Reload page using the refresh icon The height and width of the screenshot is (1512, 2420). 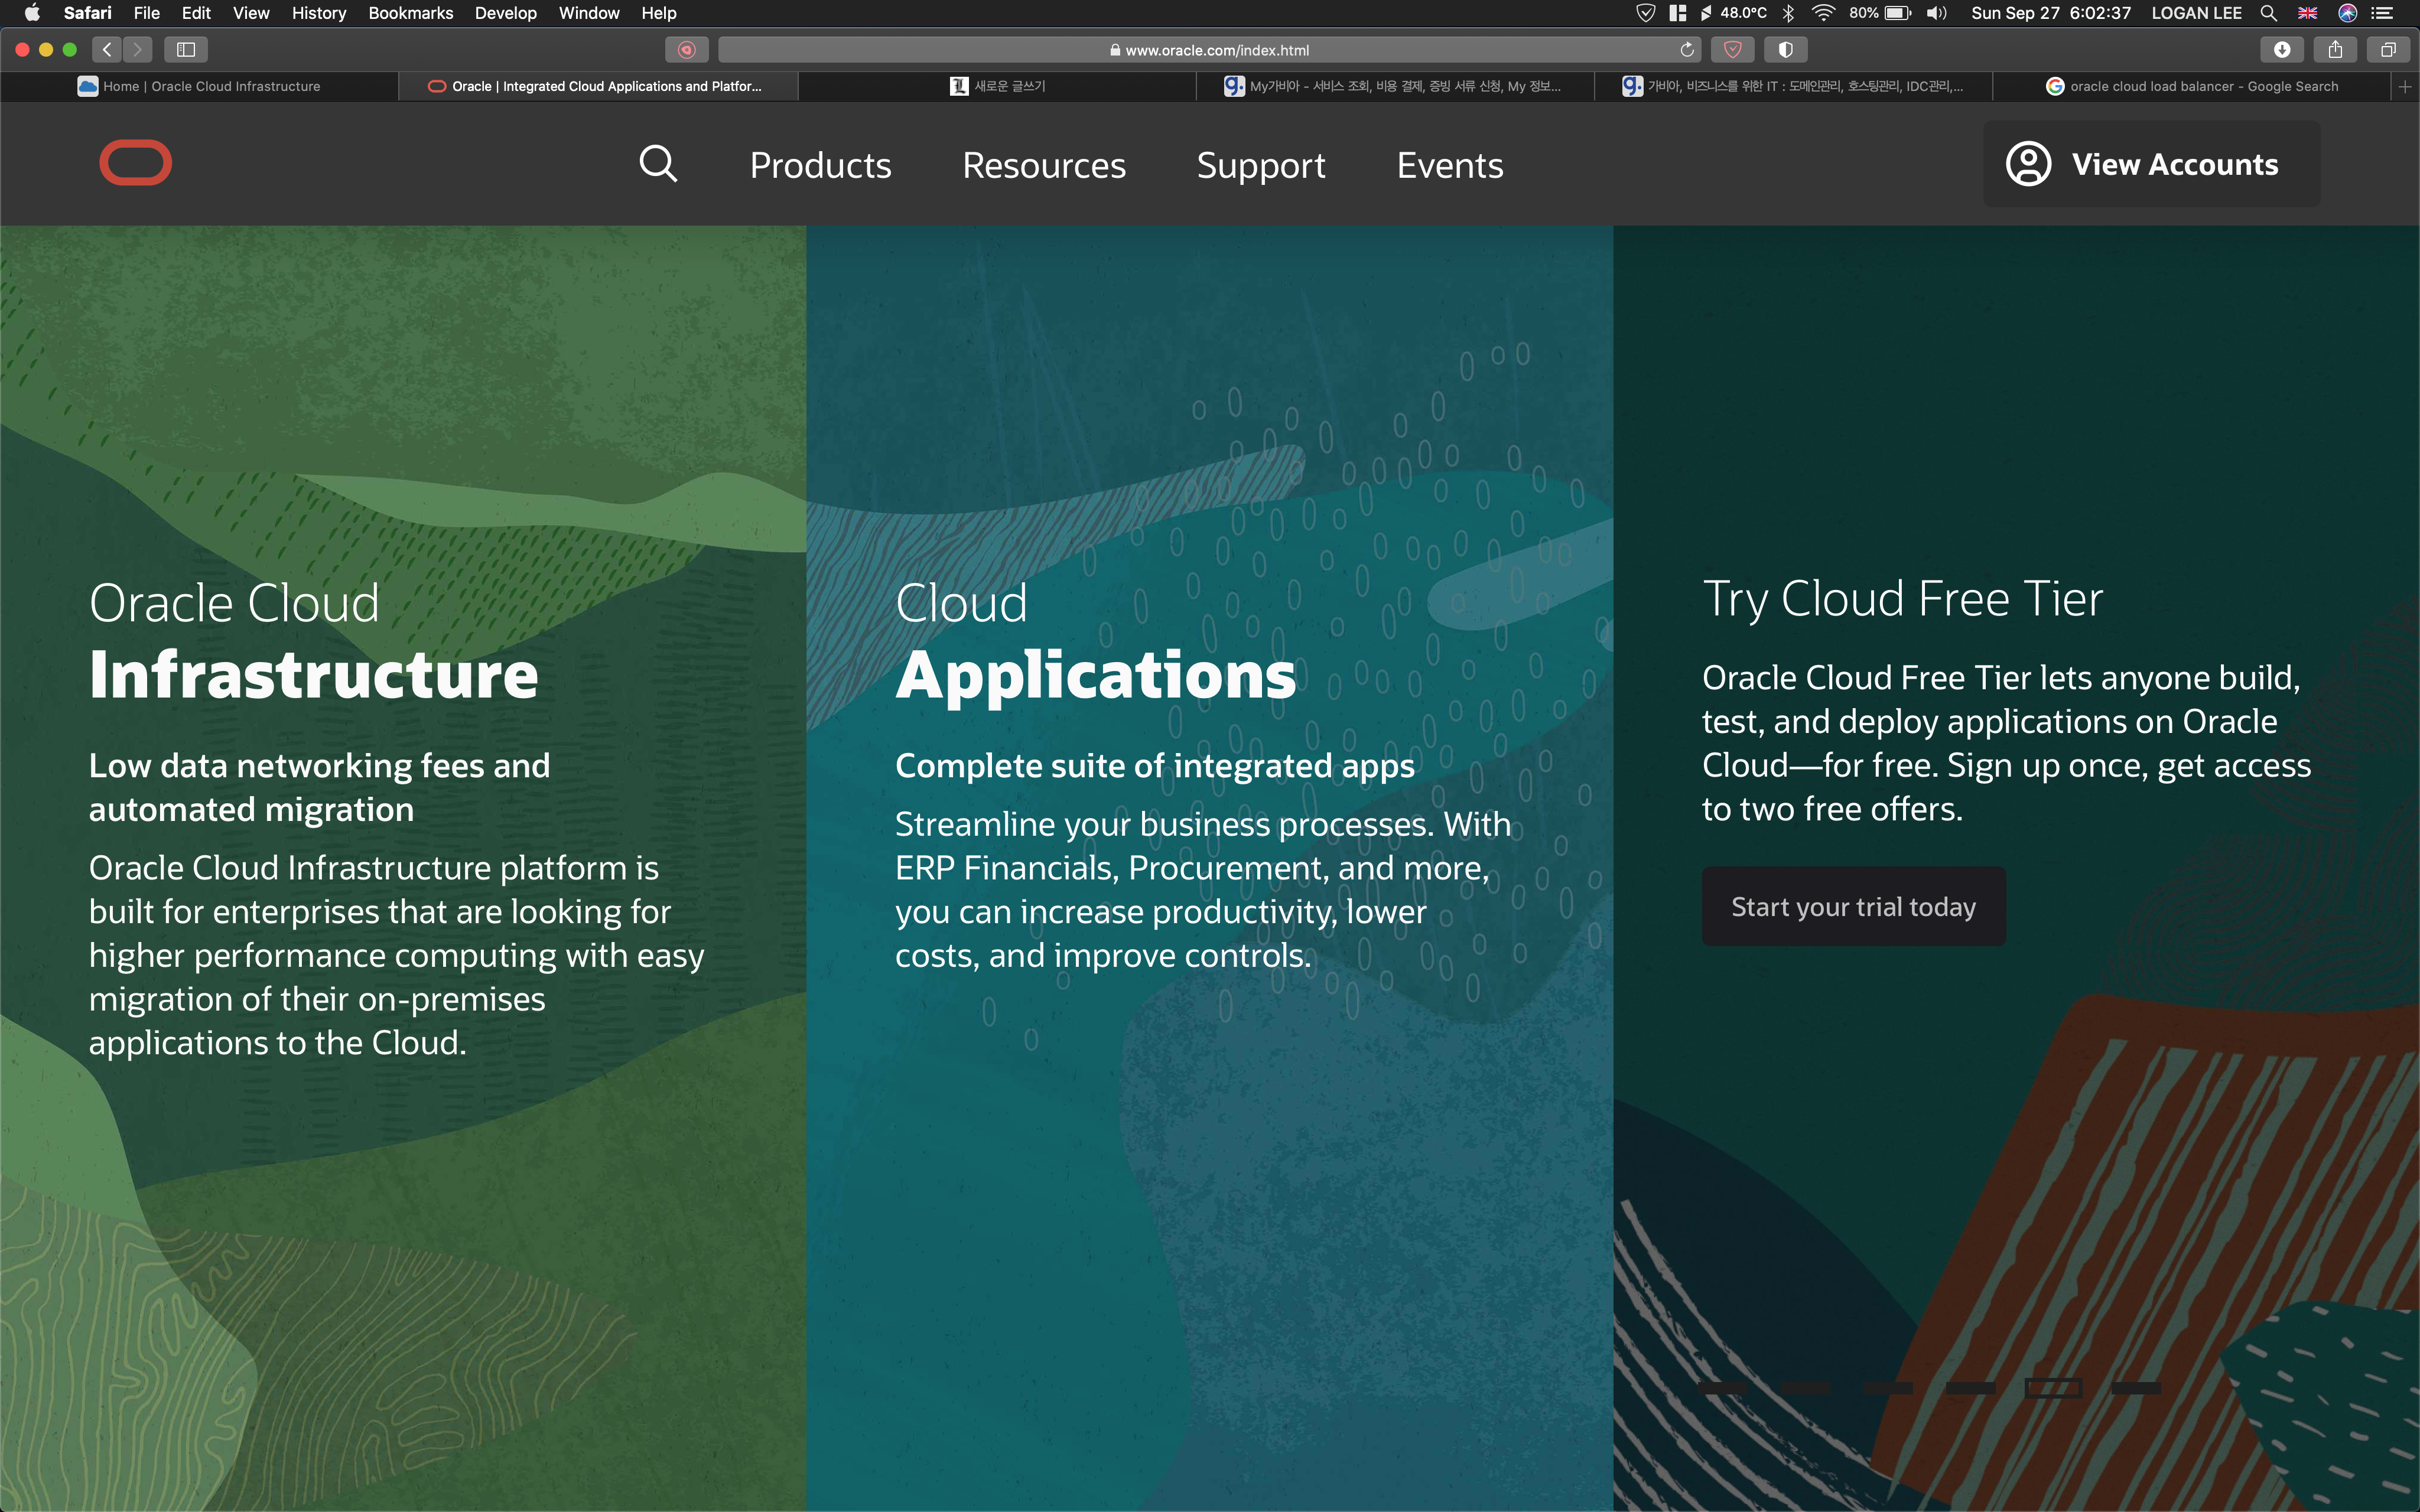(x=1687, y=50)
